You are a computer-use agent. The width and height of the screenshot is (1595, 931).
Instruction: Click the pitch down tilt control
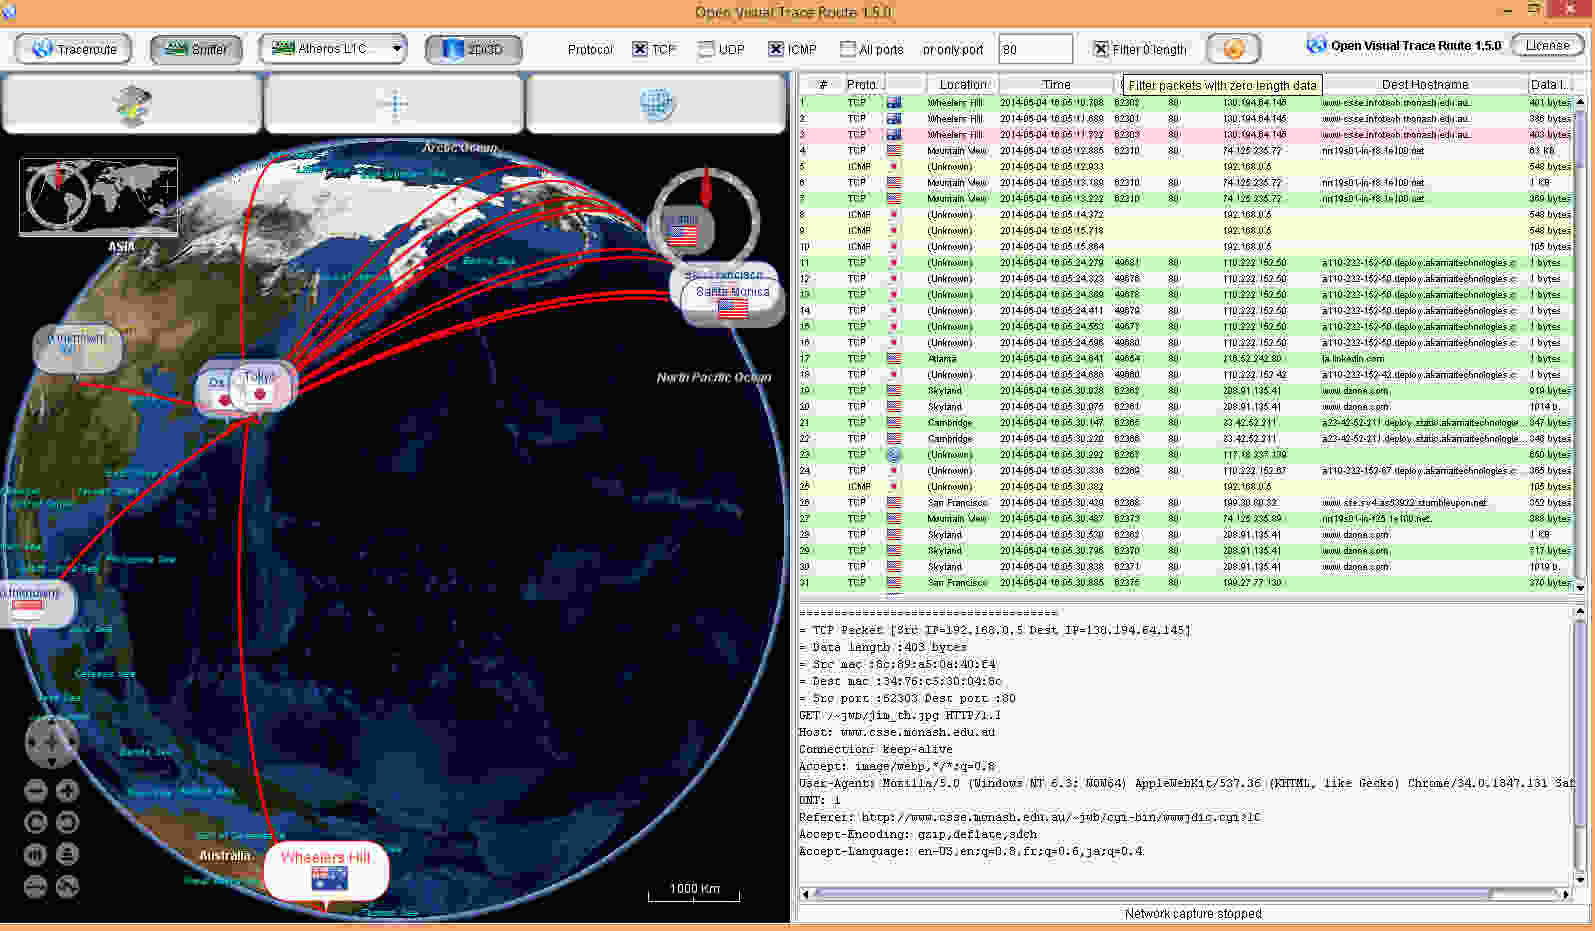coord(67,855)
